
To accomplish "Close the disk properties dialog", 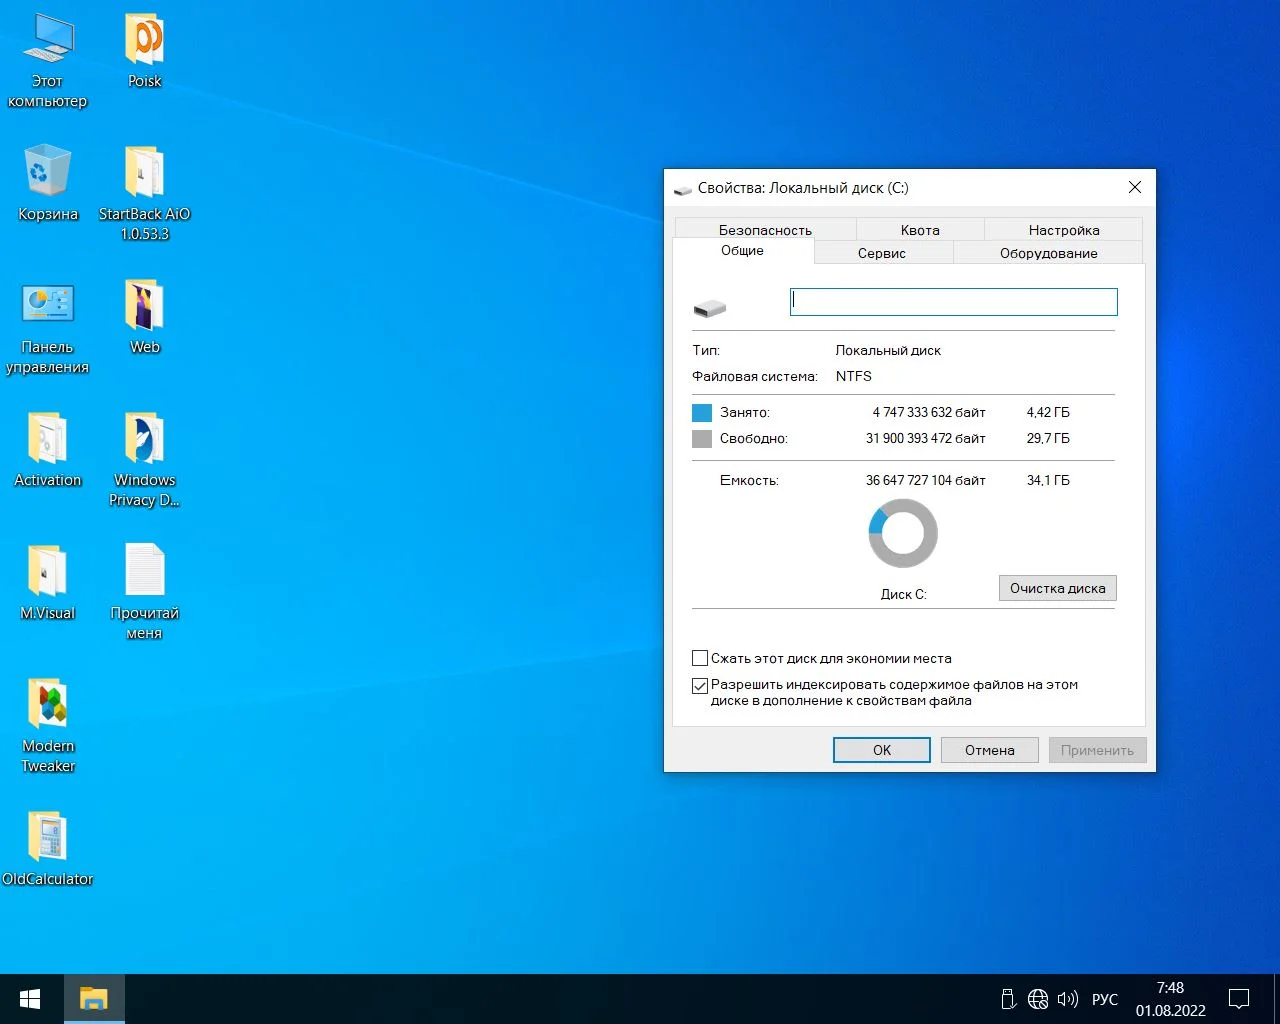I will point(1134,187).
